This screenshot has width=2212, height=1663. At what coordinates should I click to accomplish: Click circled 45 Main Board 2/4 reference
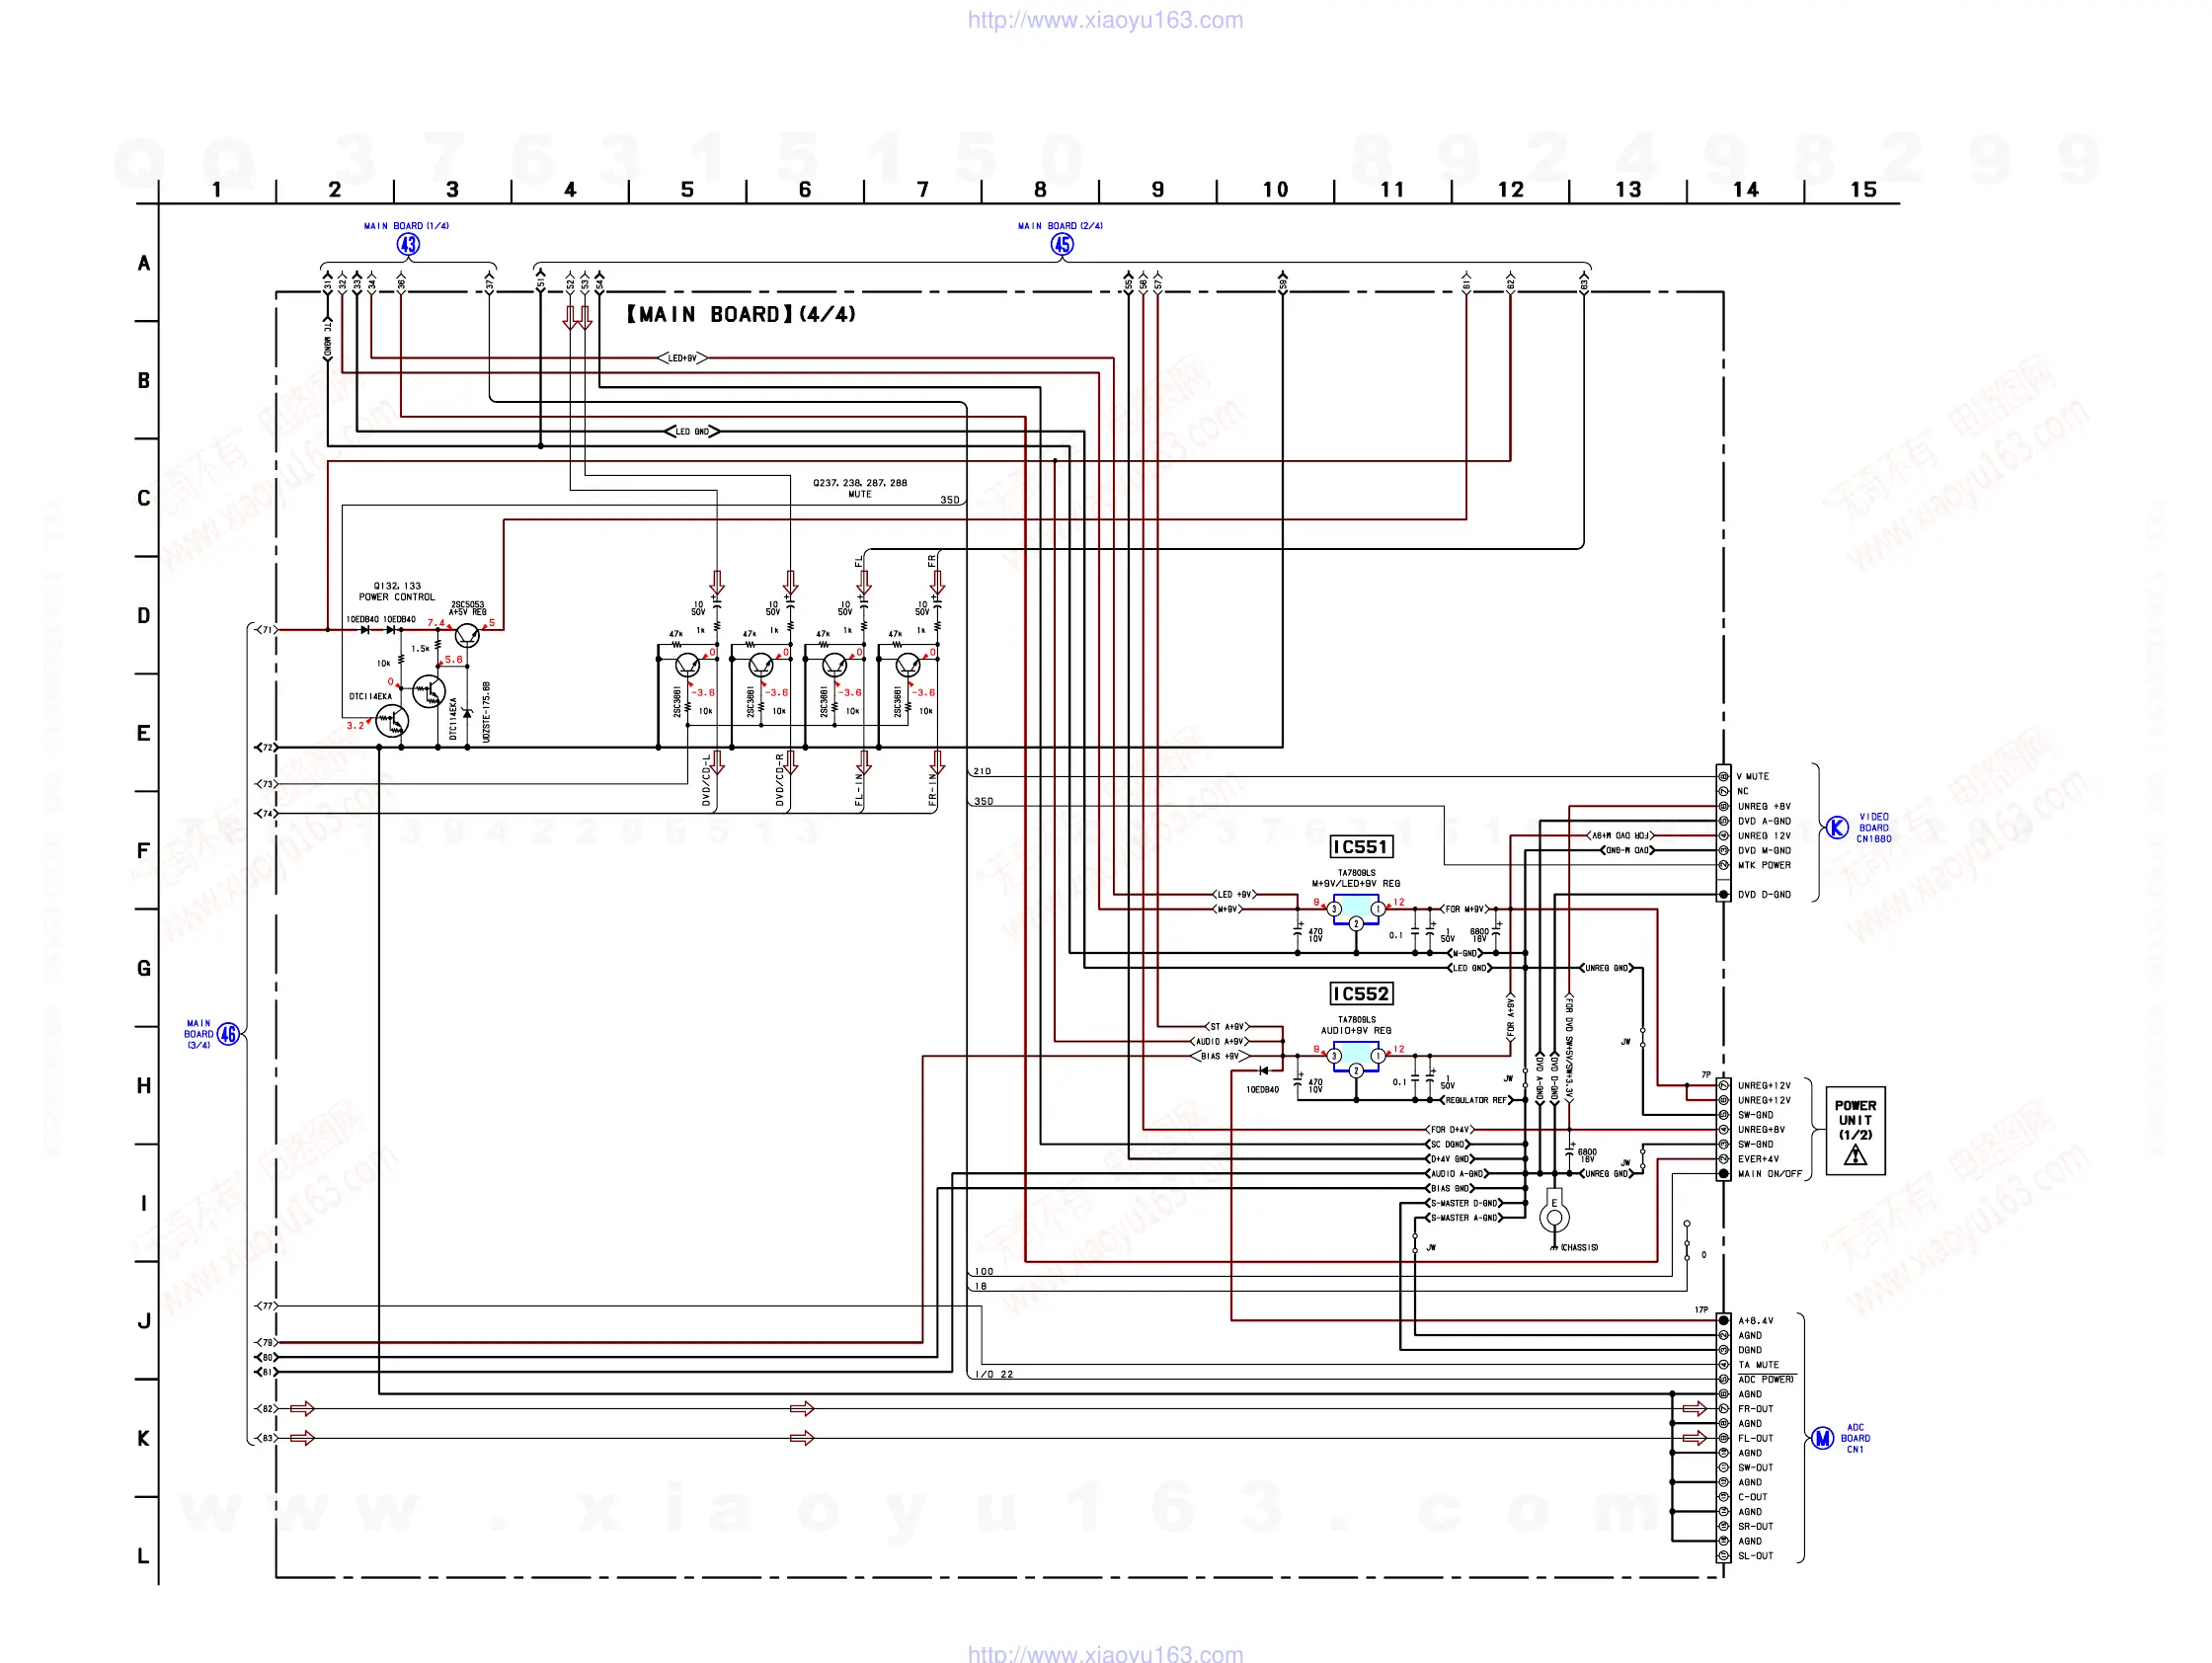pyautogui.click(x=1061, y=244)
